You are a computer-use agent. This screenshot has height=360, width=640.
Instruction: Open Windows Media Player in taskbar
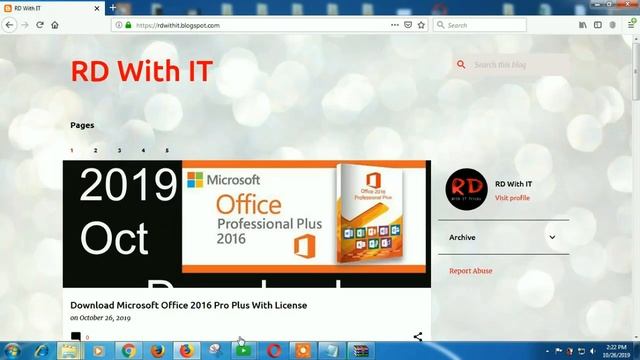[x=98, y=351]
